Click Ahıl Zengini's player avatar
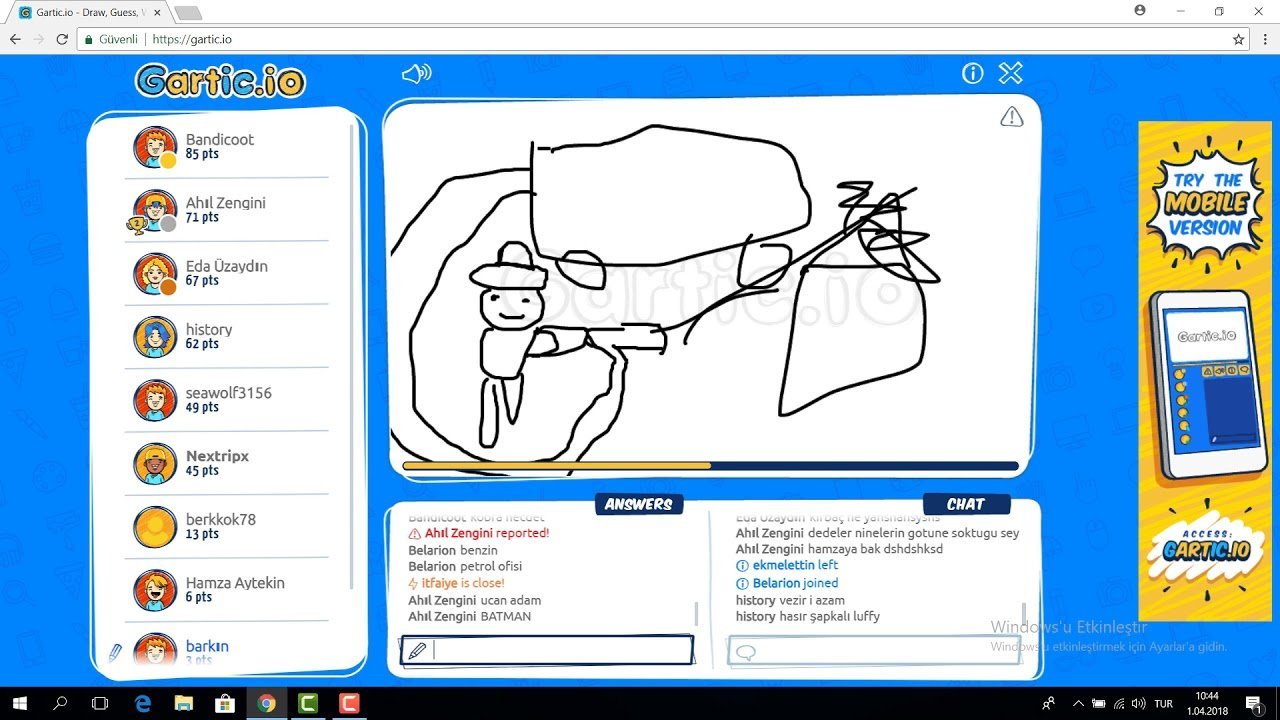1280x720 pixels. [155, 211]
